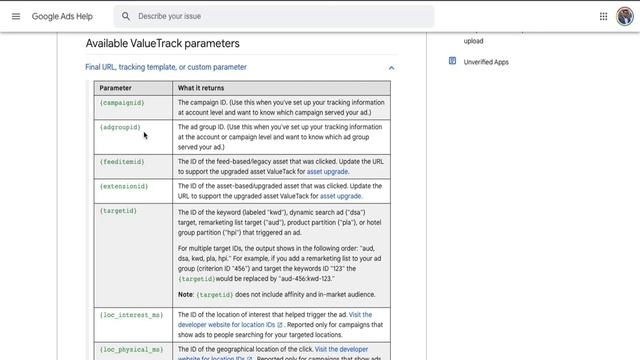Open the account profile avatar

(624, 16)
